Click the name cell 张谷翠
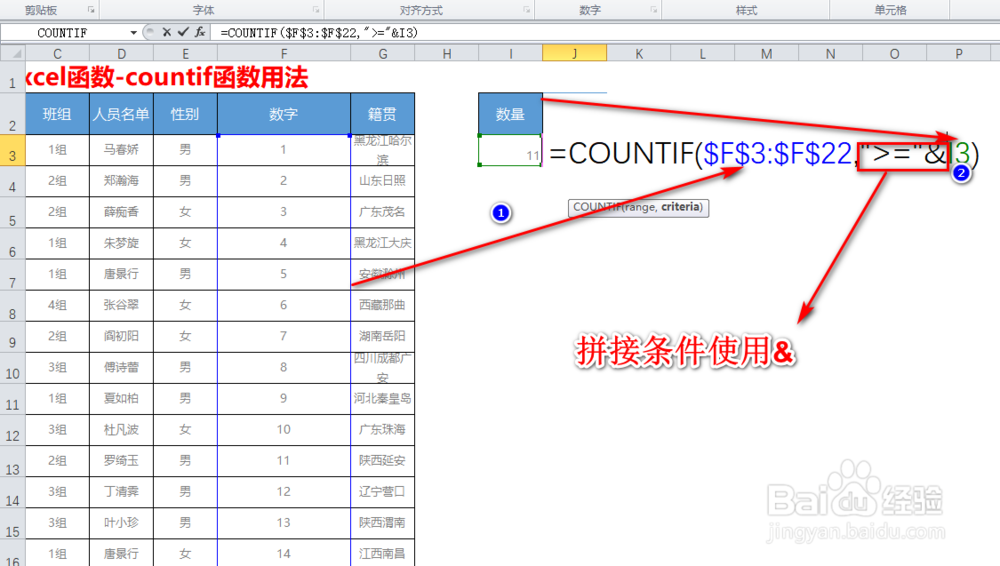The width and height of the screenshot is (1000, 566). [121, 306]
